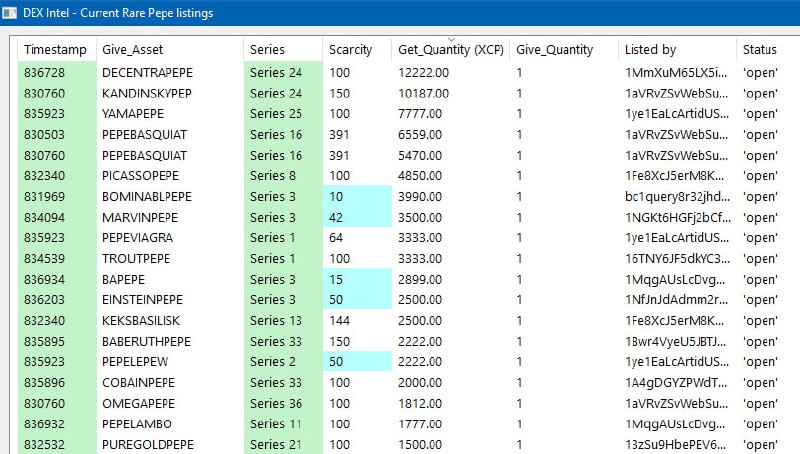Select the KANDINSKYPEP asset cell

(x=170, y=93)
